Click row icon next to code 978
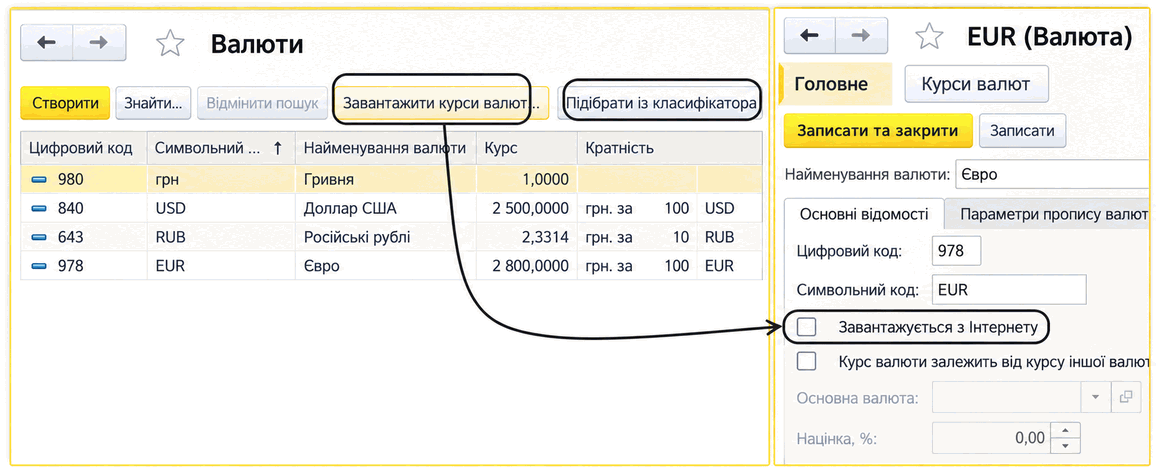This screenshot has height=473, width=1156. point(39,266)
